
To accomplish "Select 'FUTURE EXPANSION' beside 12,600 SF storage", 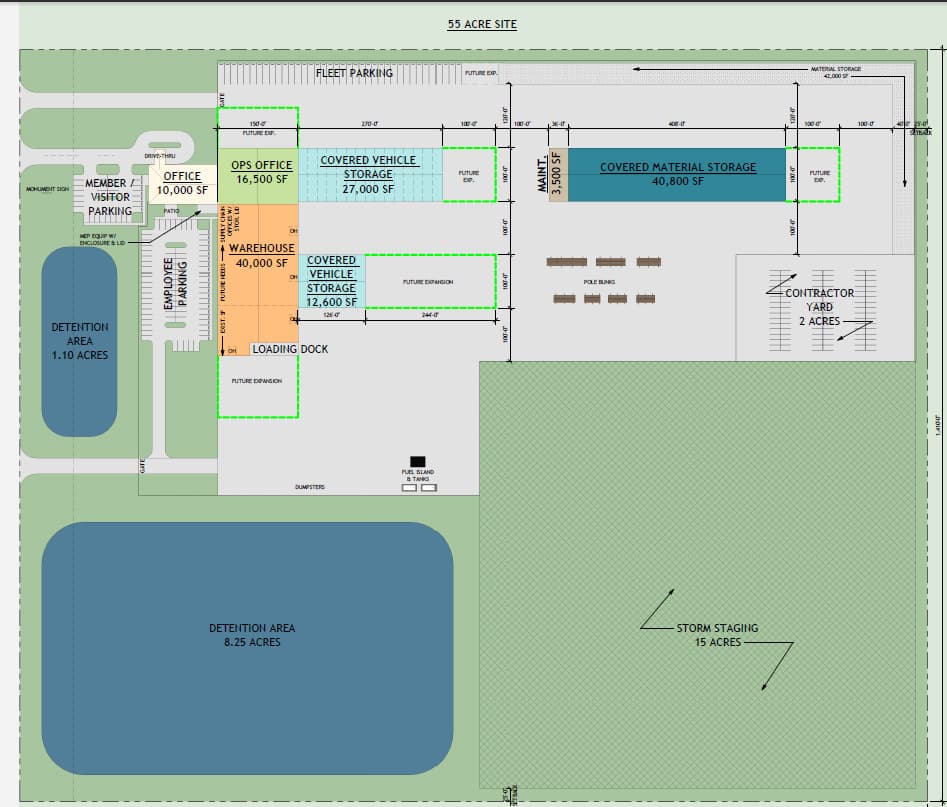I will pos(428,282).
